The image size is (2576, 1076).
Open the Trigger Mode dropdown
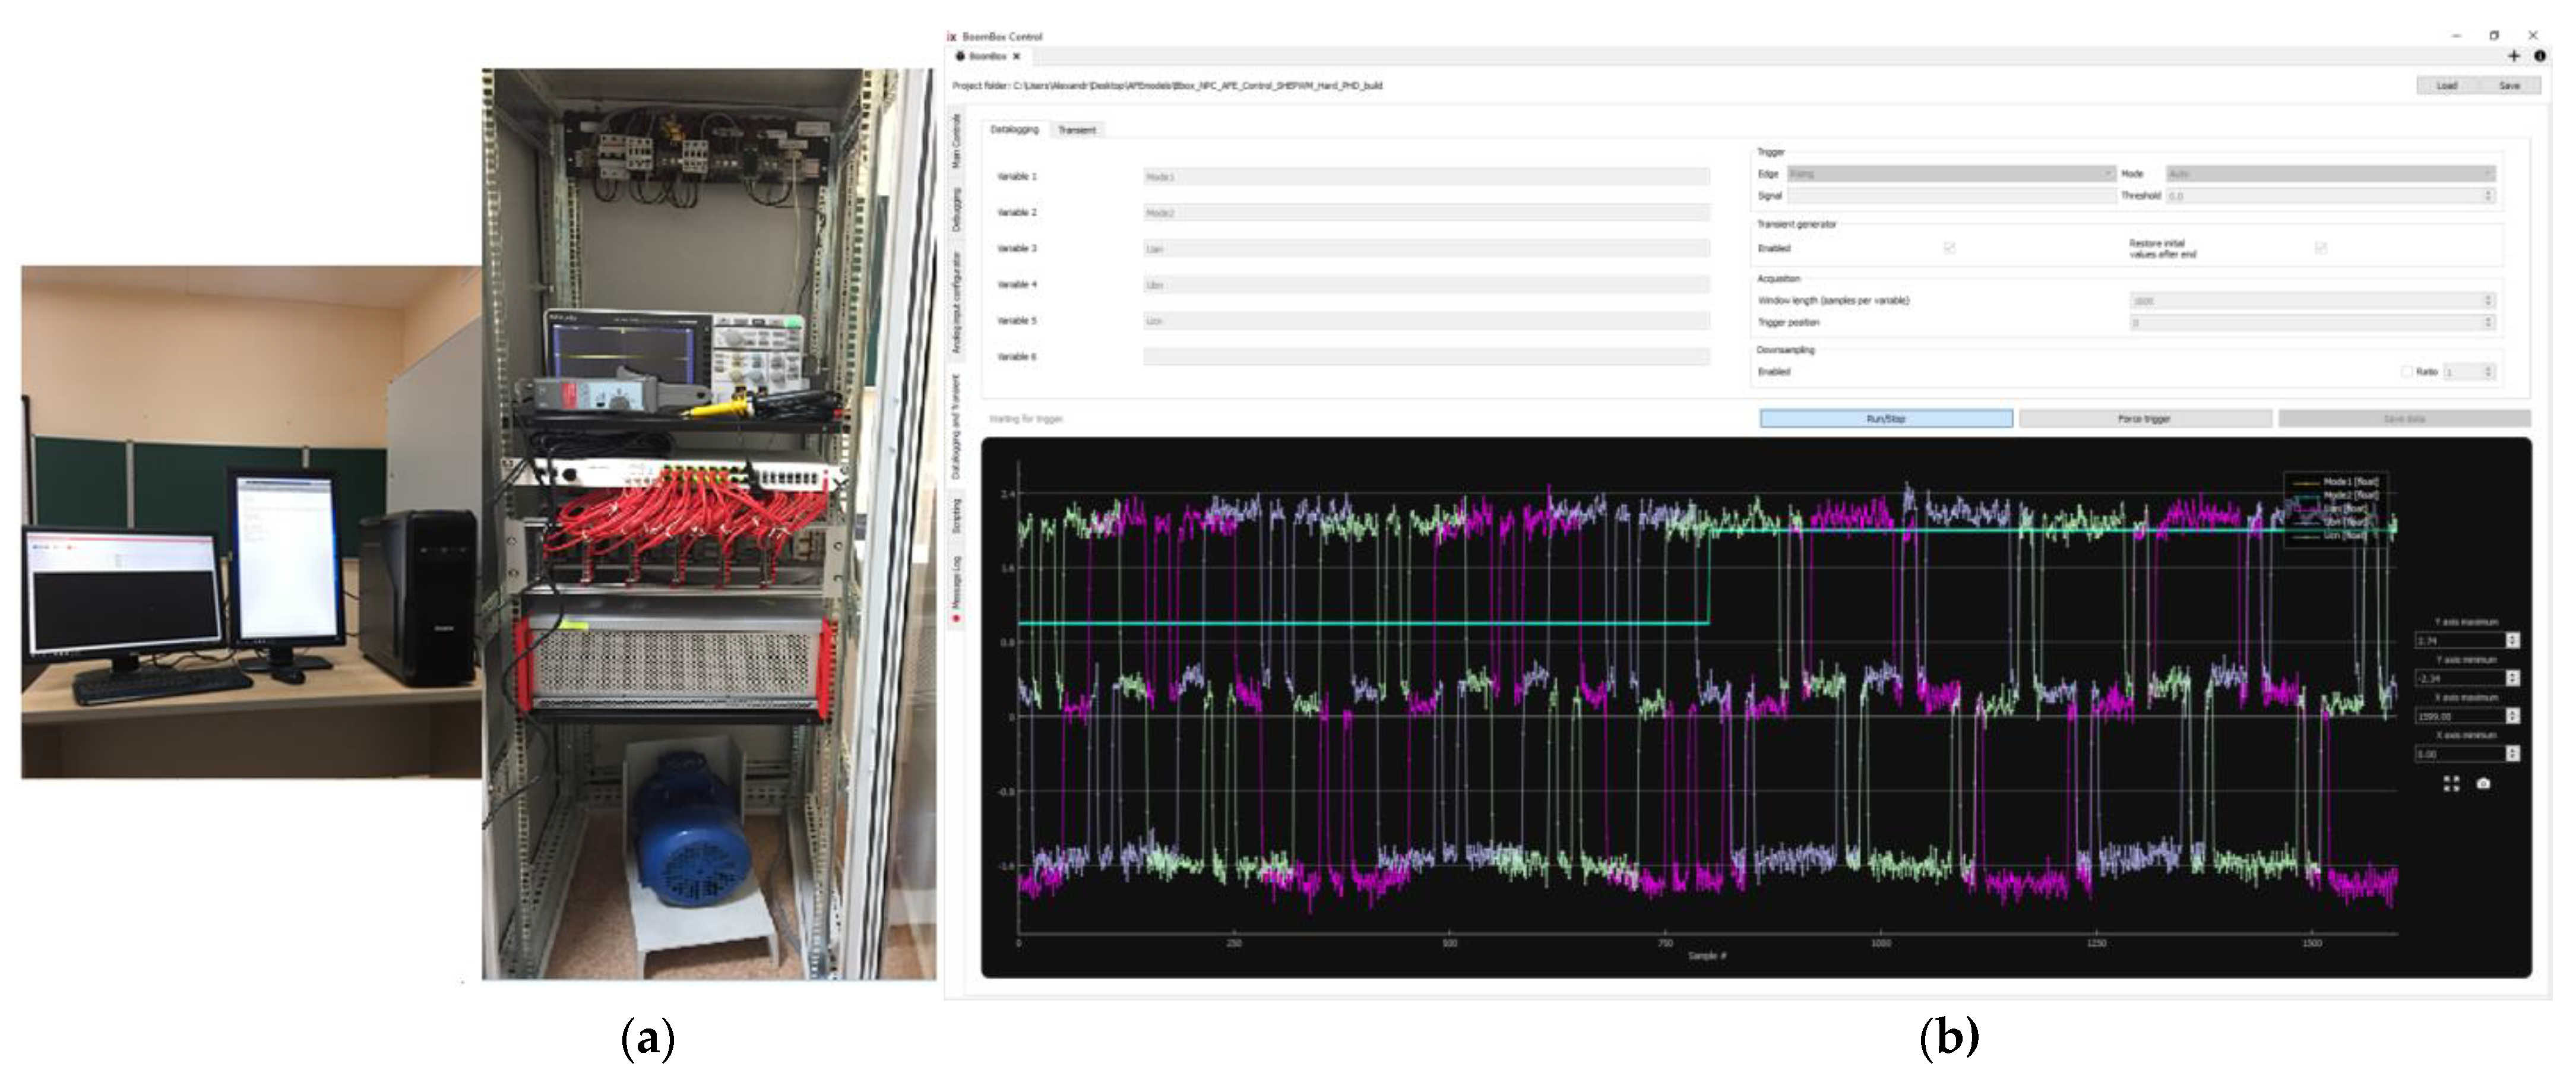pos(2330,174)
